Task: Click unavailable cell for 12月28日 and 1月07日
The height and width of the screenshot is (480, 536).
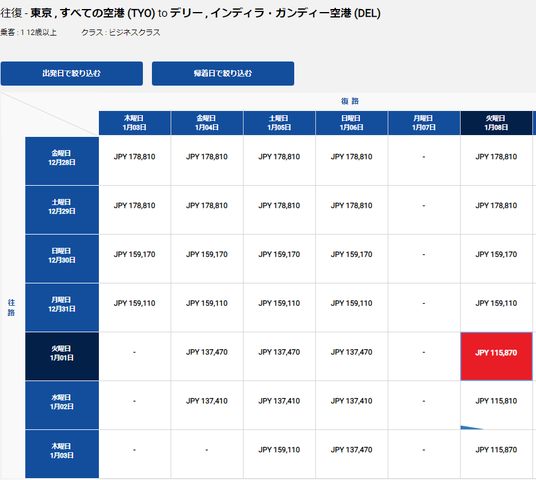Action: [424, 161]
